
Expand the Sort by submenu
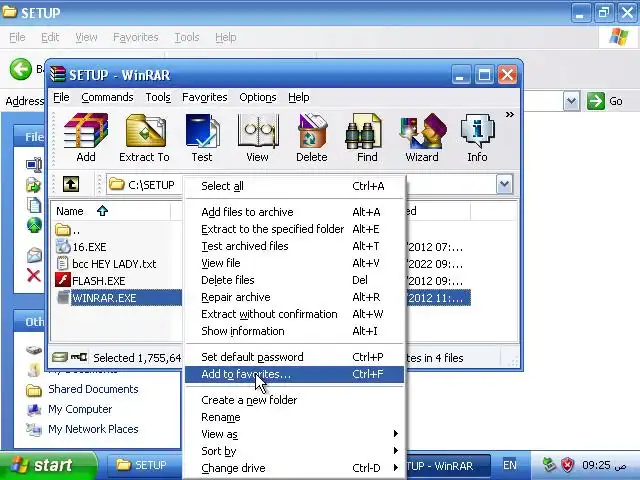(295, 451)
